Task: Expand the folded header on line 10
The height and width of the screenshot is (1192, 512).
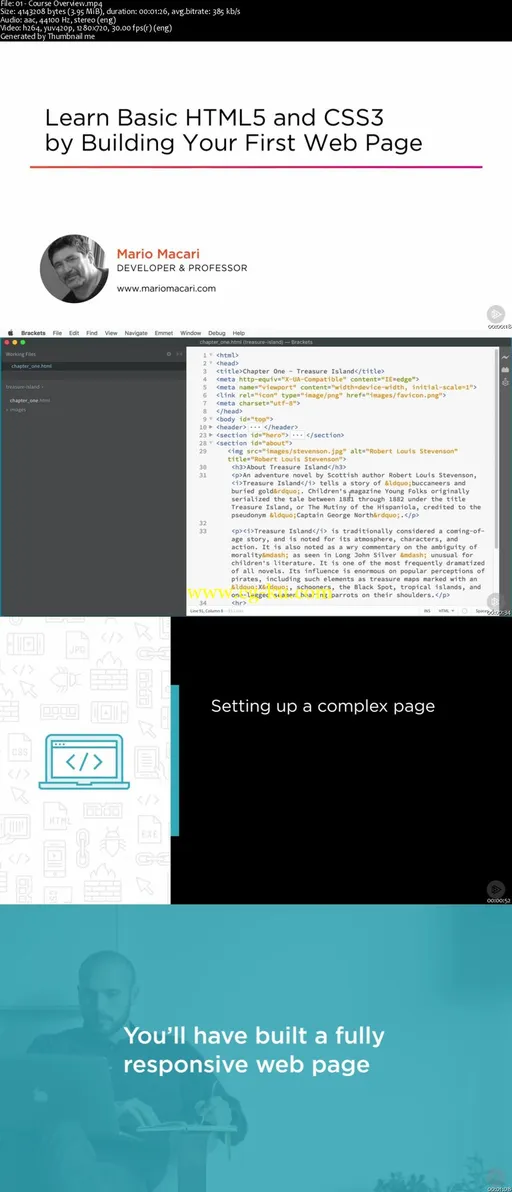Action: 210,427
